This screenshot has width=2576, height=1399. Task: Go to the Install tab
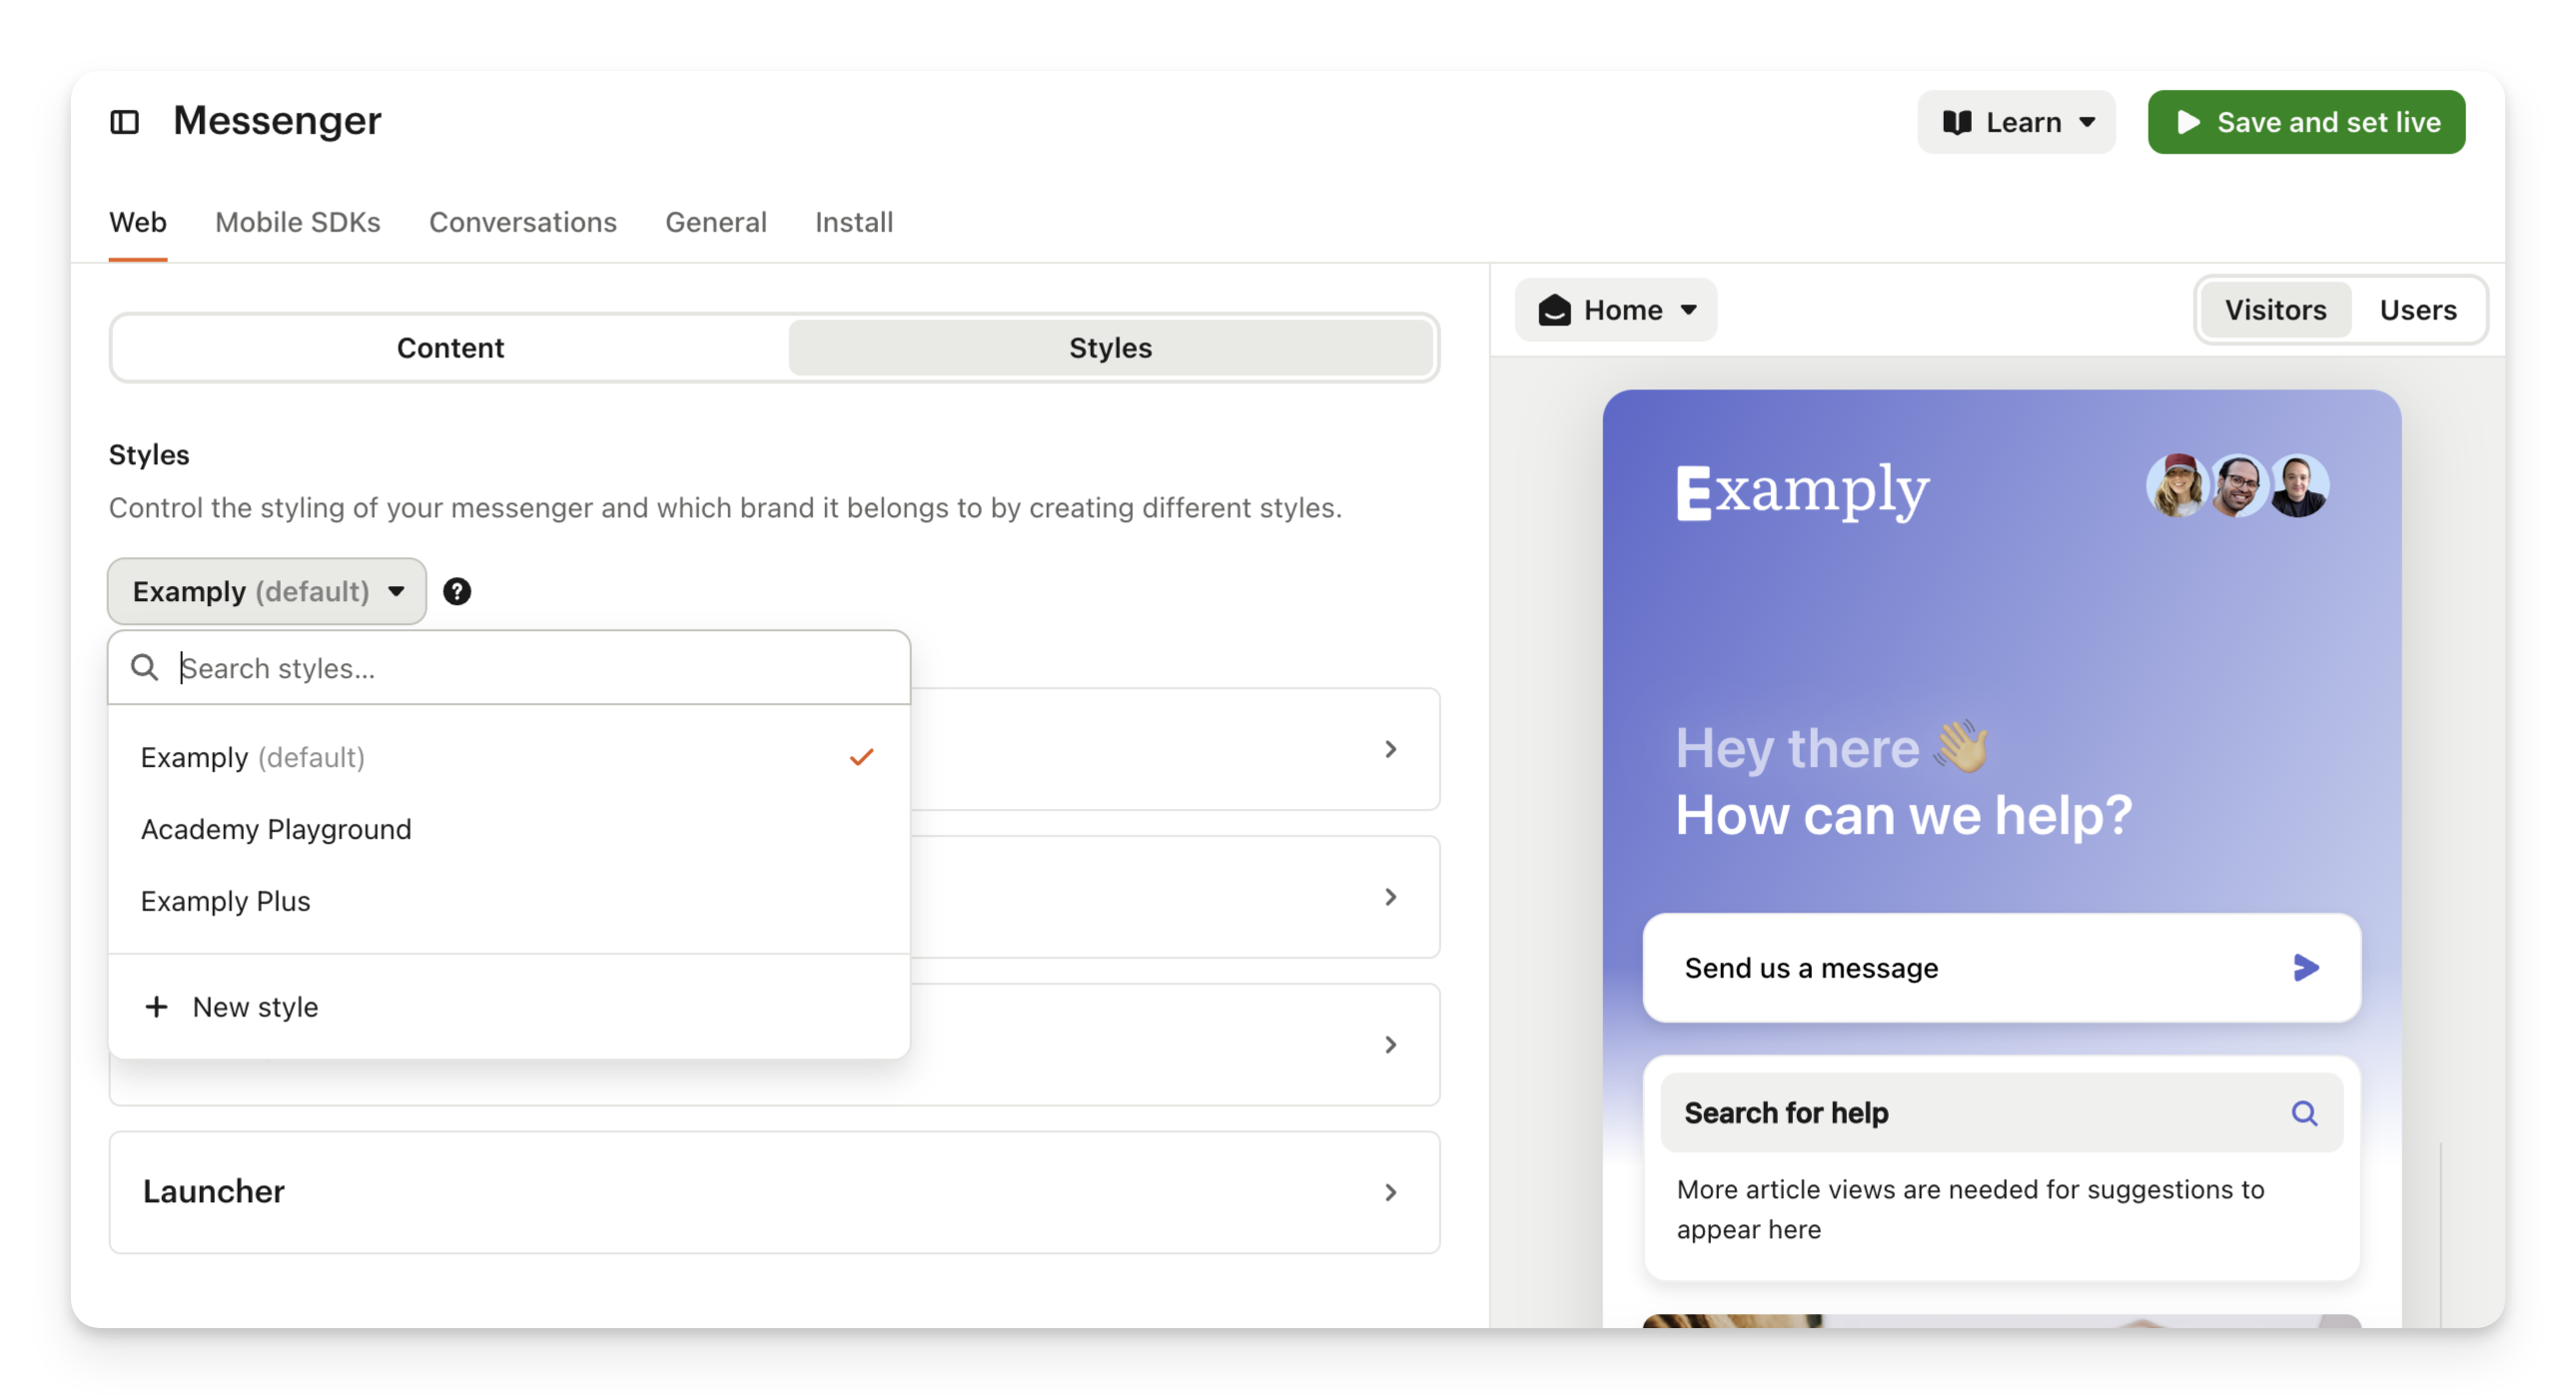(x=853, y=222)
